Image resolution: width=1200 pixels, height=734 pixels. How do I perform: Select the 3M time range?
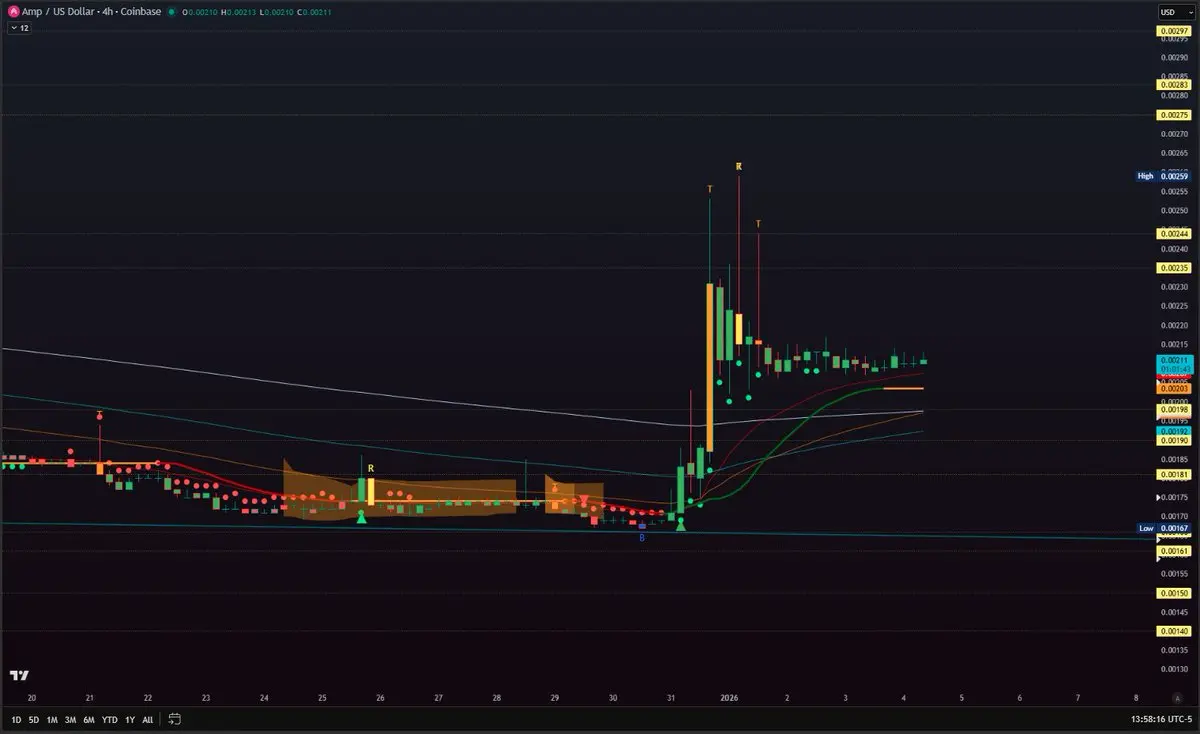pyautogui.click(x=70, y=719)
